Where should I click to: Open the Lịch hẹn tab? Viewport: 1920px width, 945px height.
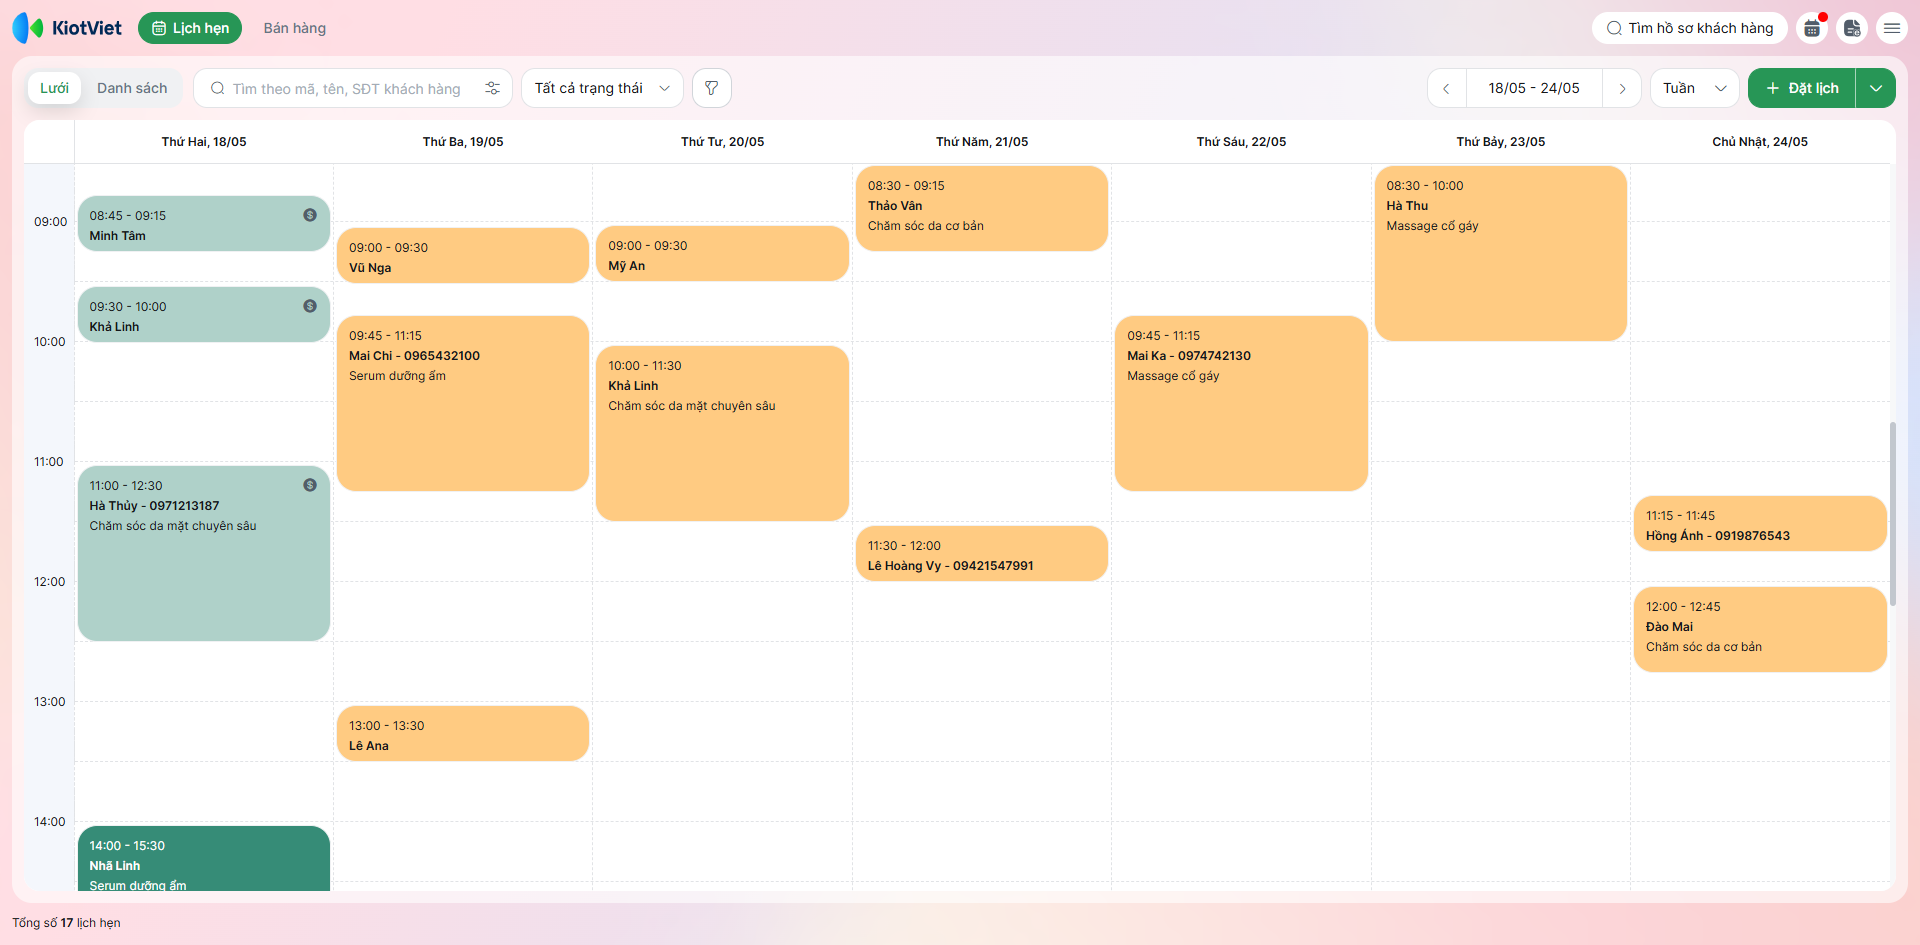click(190, 28)
